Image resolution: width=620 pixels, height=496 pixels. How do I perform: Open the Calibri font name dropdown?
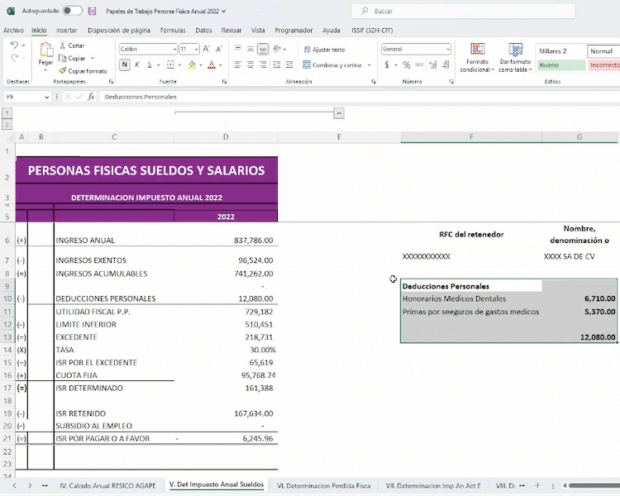[174, 49]
